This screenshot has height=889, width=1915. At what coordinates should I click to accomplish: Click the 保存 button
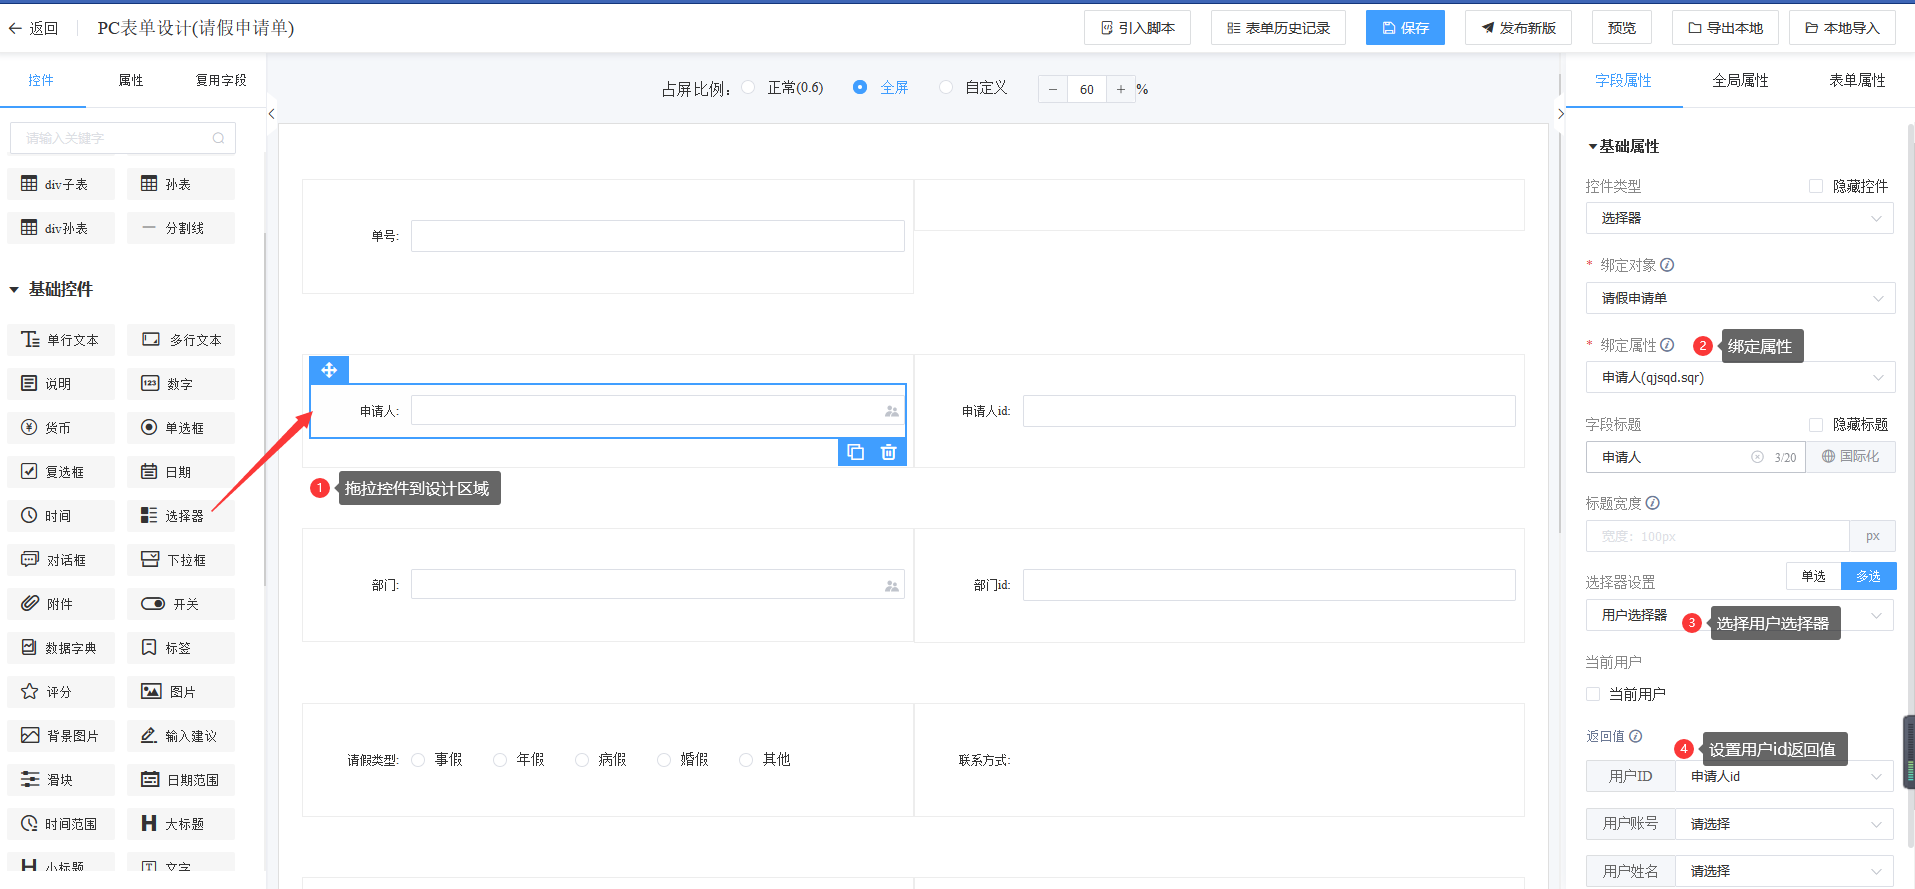click(1405, 28)
